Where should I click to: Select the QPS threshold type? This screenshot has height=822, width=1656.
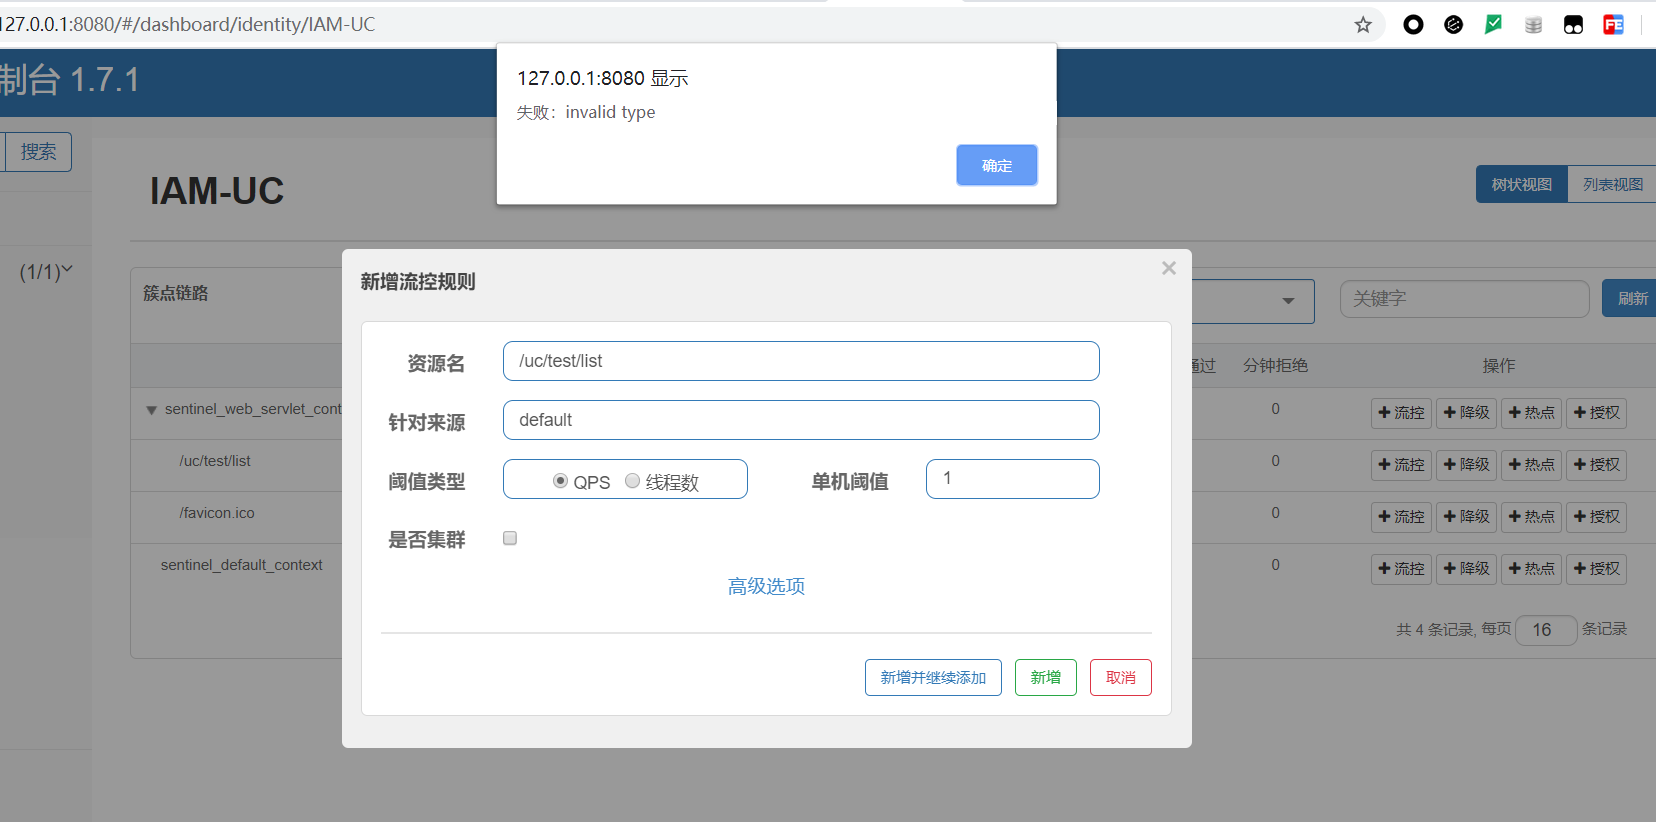(560, 481)
